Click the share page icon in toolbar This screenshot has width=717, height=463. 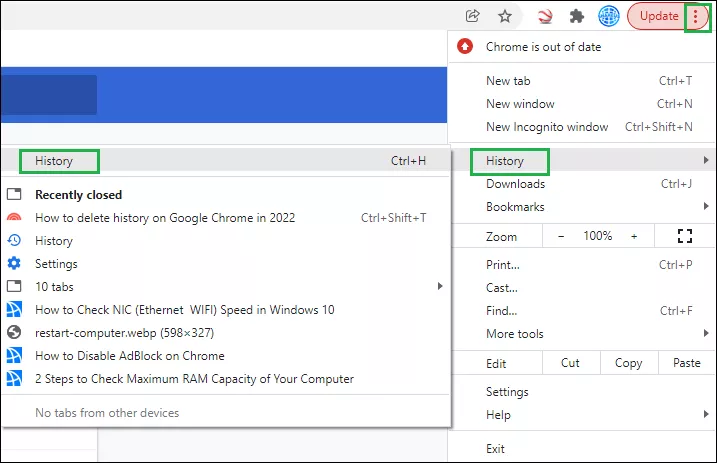(472, 16)
